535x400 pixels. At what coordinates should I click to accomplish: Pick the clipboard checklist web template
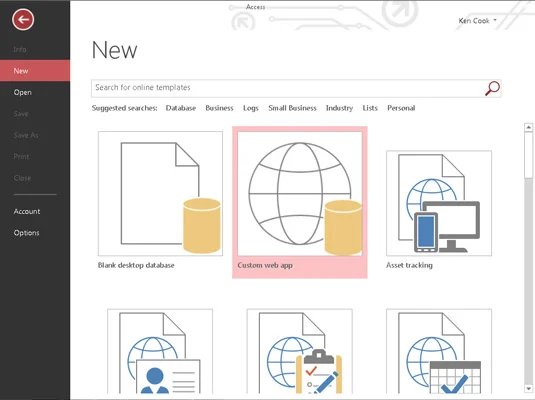[300, 352]
